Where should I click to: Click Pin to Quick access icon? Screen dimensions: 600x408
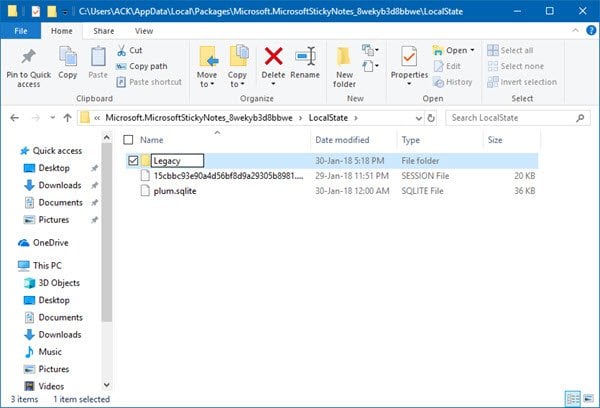(x=28, y=57)
